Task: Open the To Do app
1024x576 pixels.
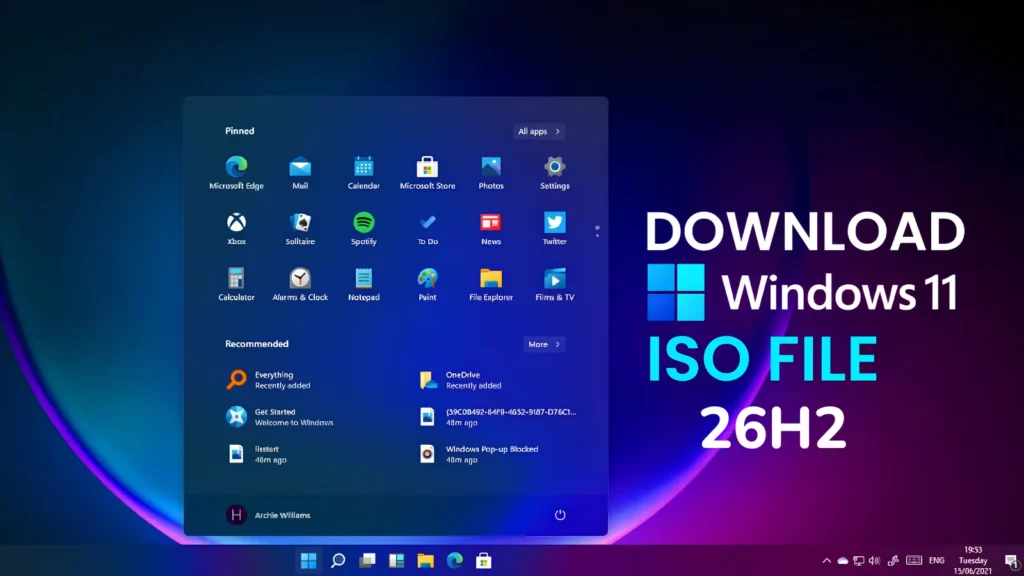Action: [427, 229]
